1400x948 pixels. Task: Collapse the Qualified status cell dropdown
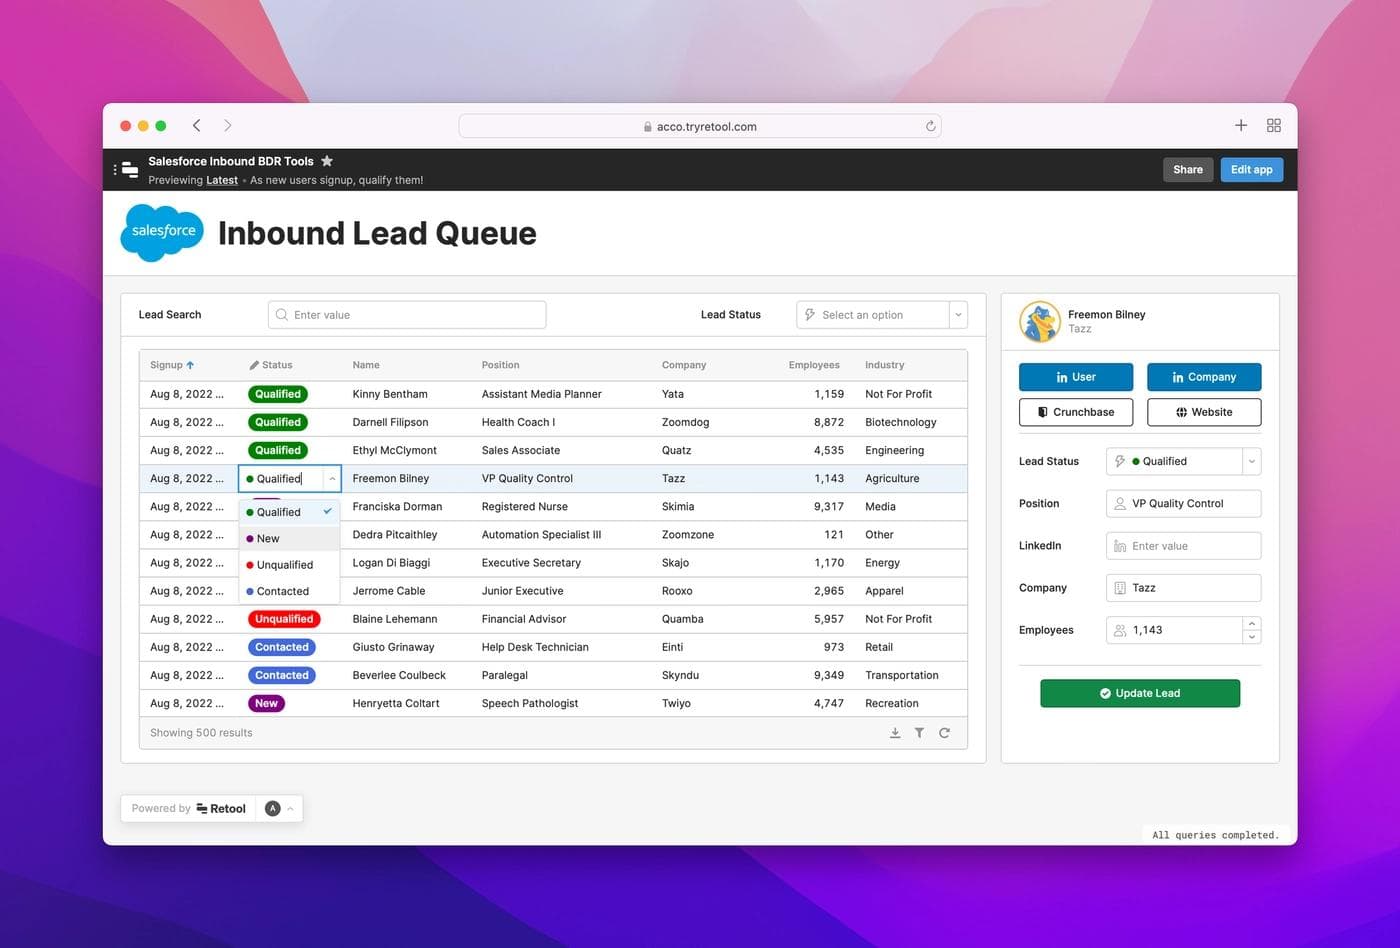(332, 479)
